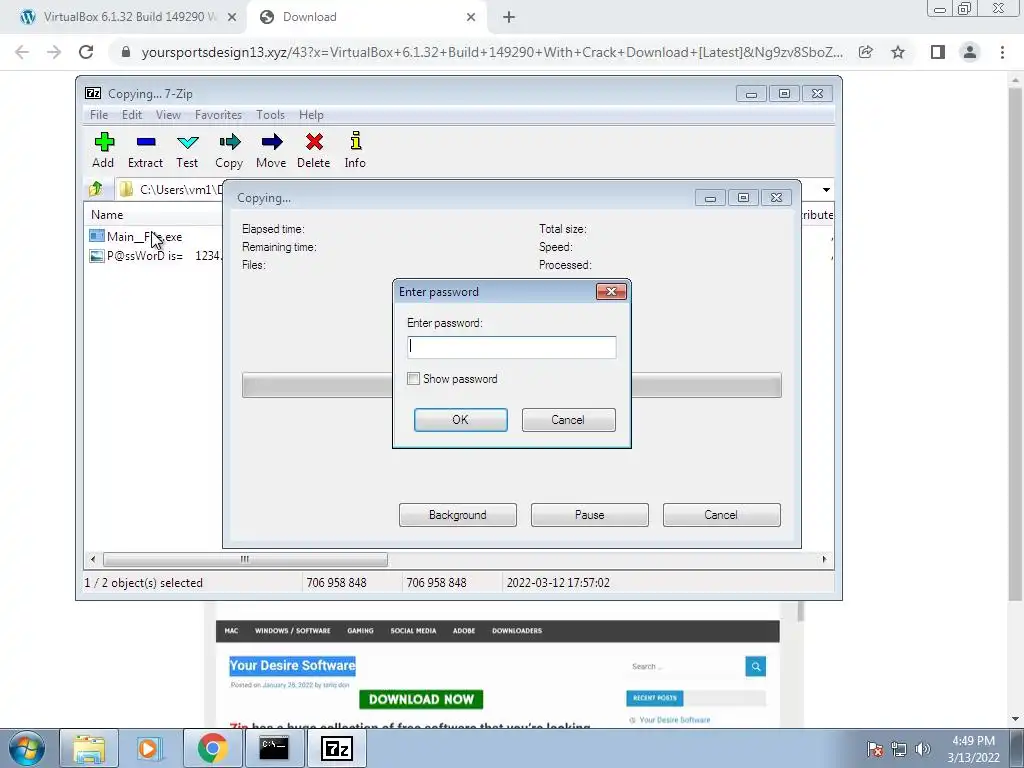
Task: Open the Favorites menu
Action: pyautogui.click(x=218, y=115)
